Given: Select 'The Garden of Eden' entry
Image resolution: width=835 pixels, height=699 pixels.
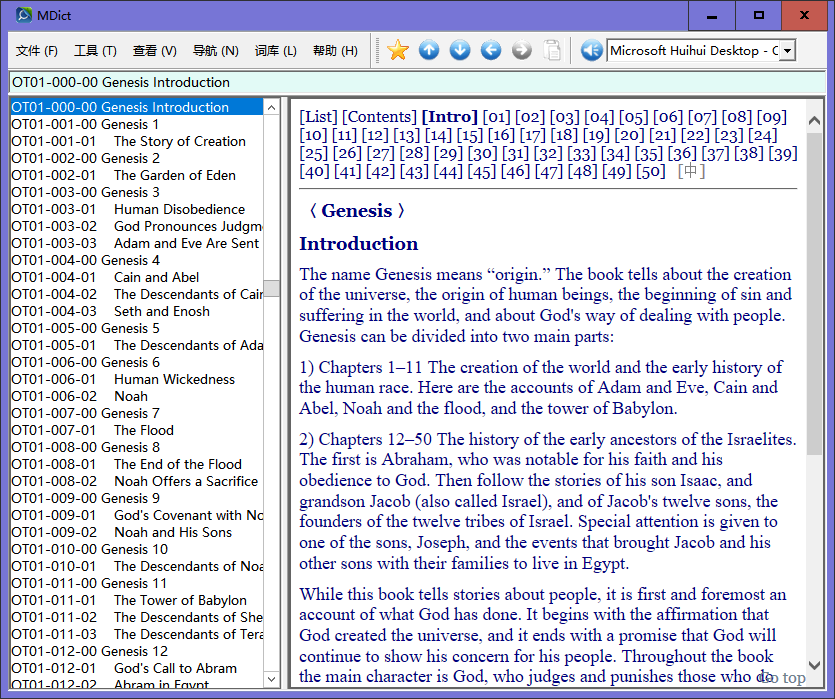Looking at the screenshot, I should click(x=137, y=175).
